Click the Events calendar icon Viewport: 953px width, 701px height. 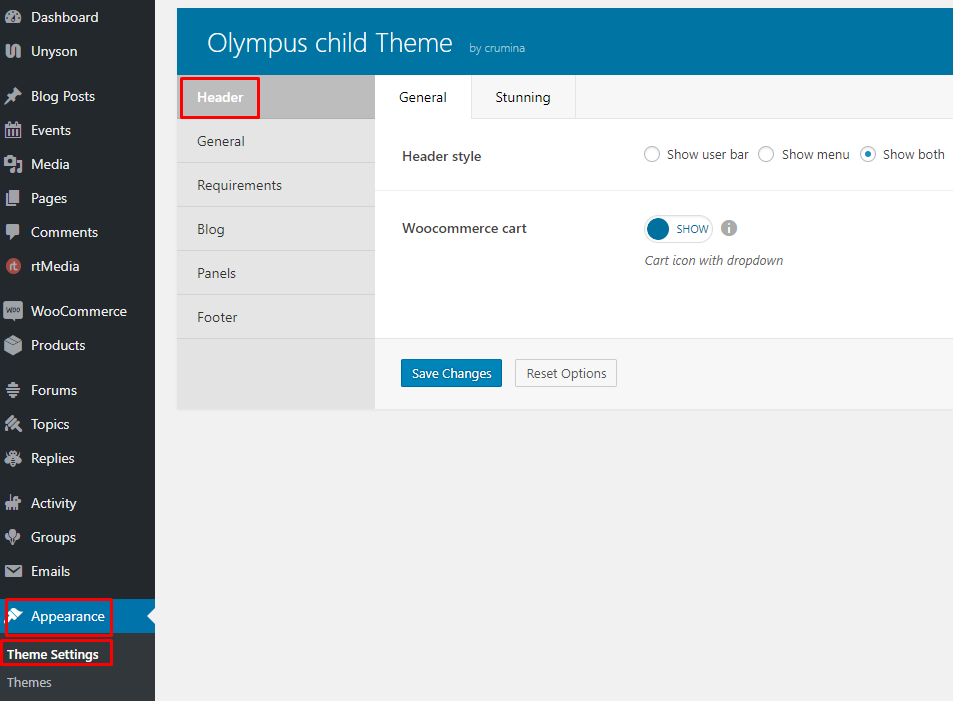pos(13,130)
